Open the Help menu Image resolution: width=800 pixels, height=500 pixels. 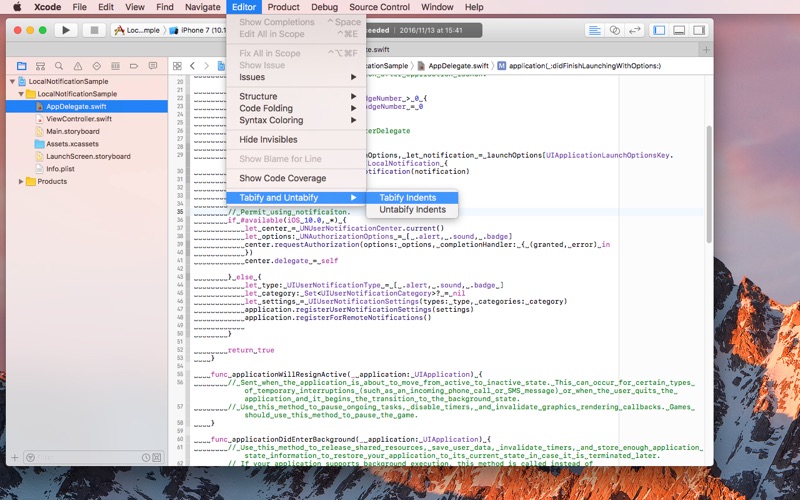(x=474, y=7)
